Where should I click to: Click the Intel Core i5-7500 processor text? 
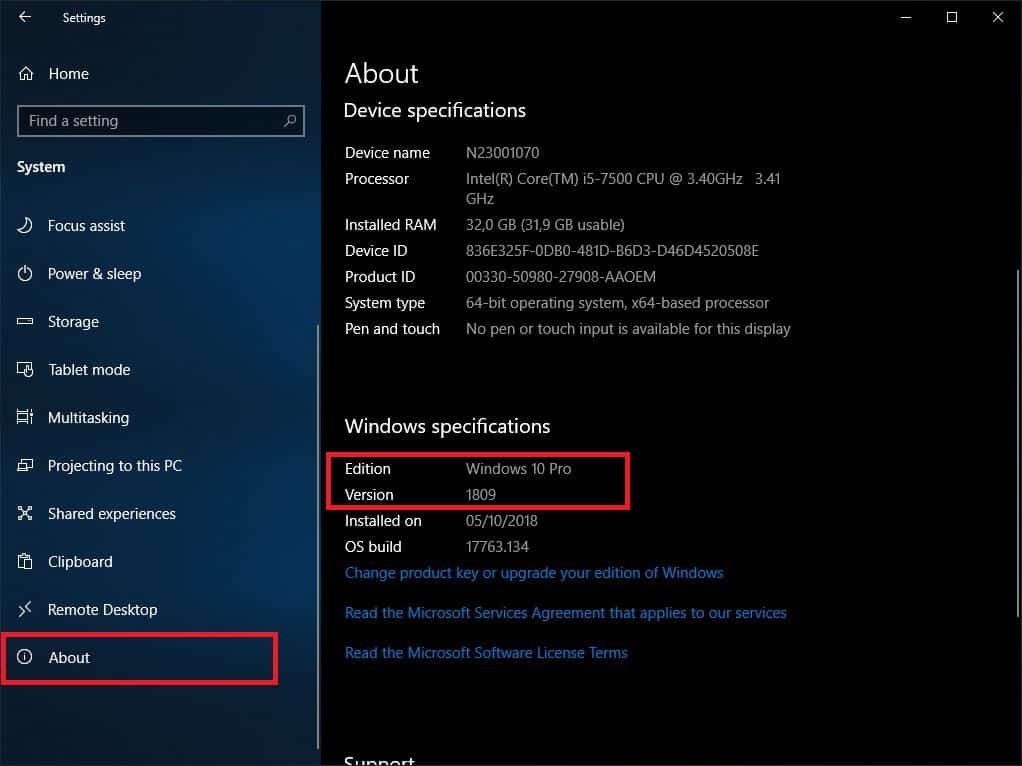click(623, 188)
